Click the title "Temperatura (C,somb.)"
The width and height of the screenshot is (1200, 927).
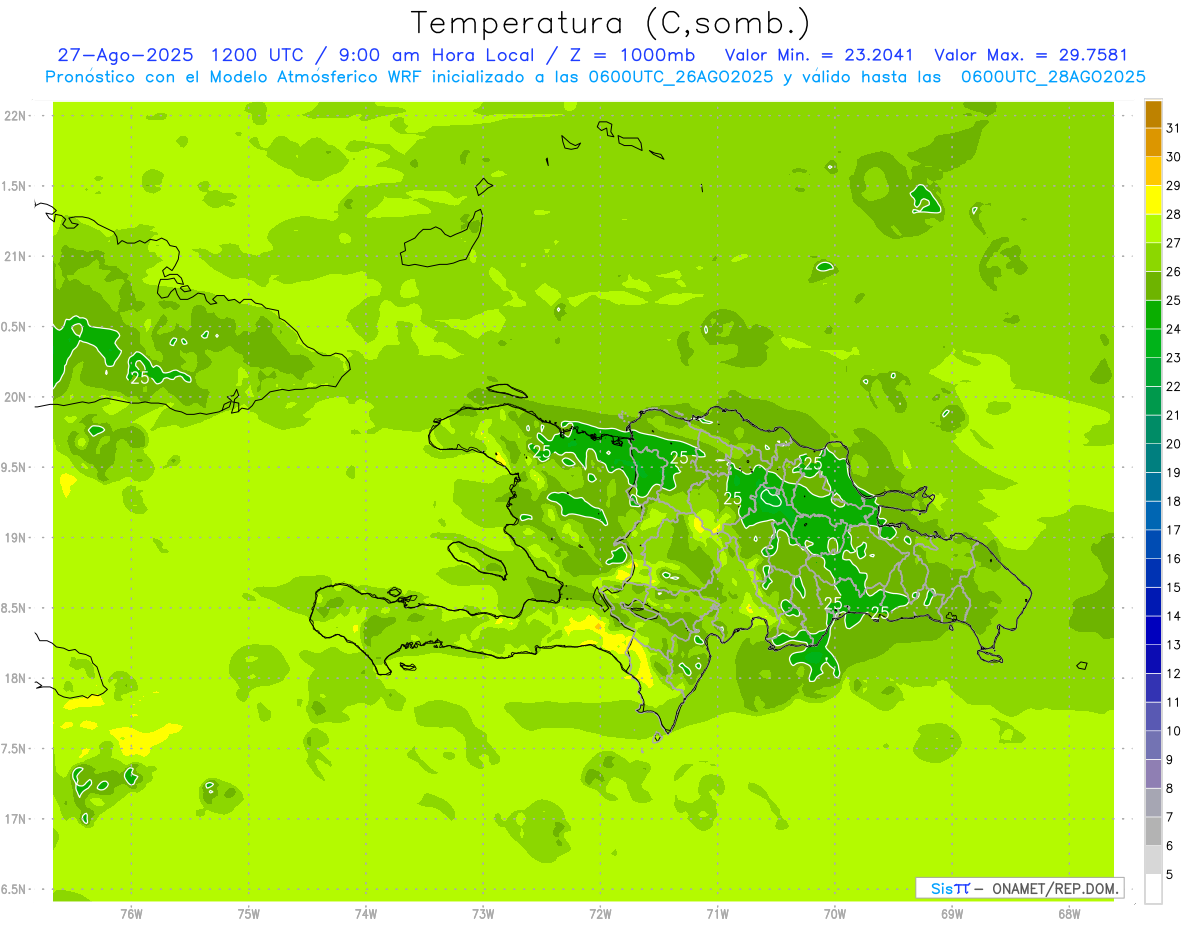pyautogui.click(x=611, y=23)
